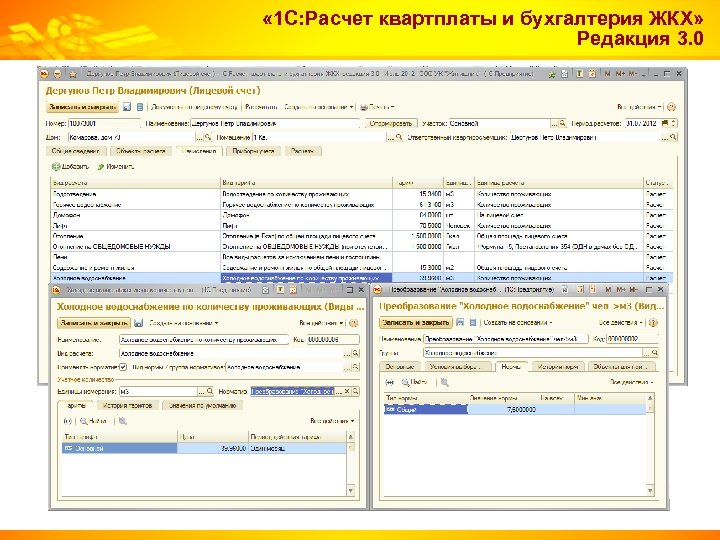The image size is (720, 540).
Task: Select the 'Лифт' row in accruals table
Action: (x=361, y=225)
